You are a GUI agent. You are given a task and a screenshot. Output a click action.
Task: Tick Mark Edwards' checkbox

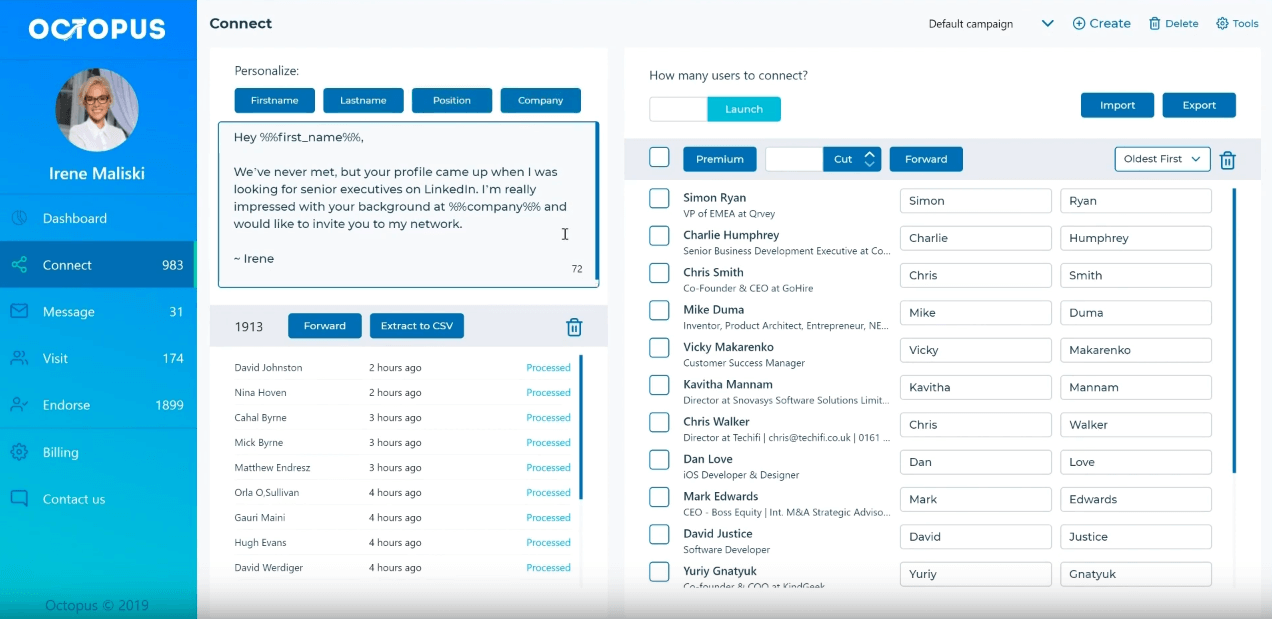coord(659,497)
